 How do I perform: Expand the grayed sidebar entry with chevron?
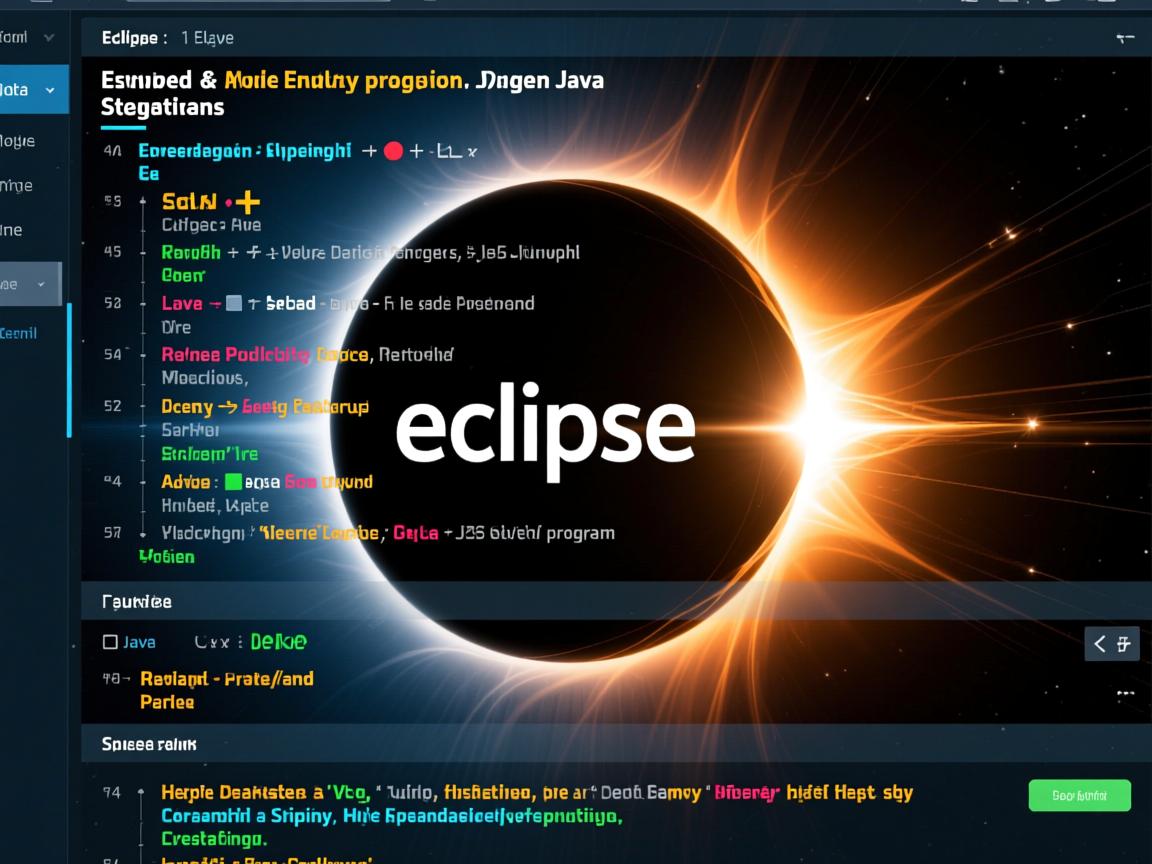pos(40,283)
